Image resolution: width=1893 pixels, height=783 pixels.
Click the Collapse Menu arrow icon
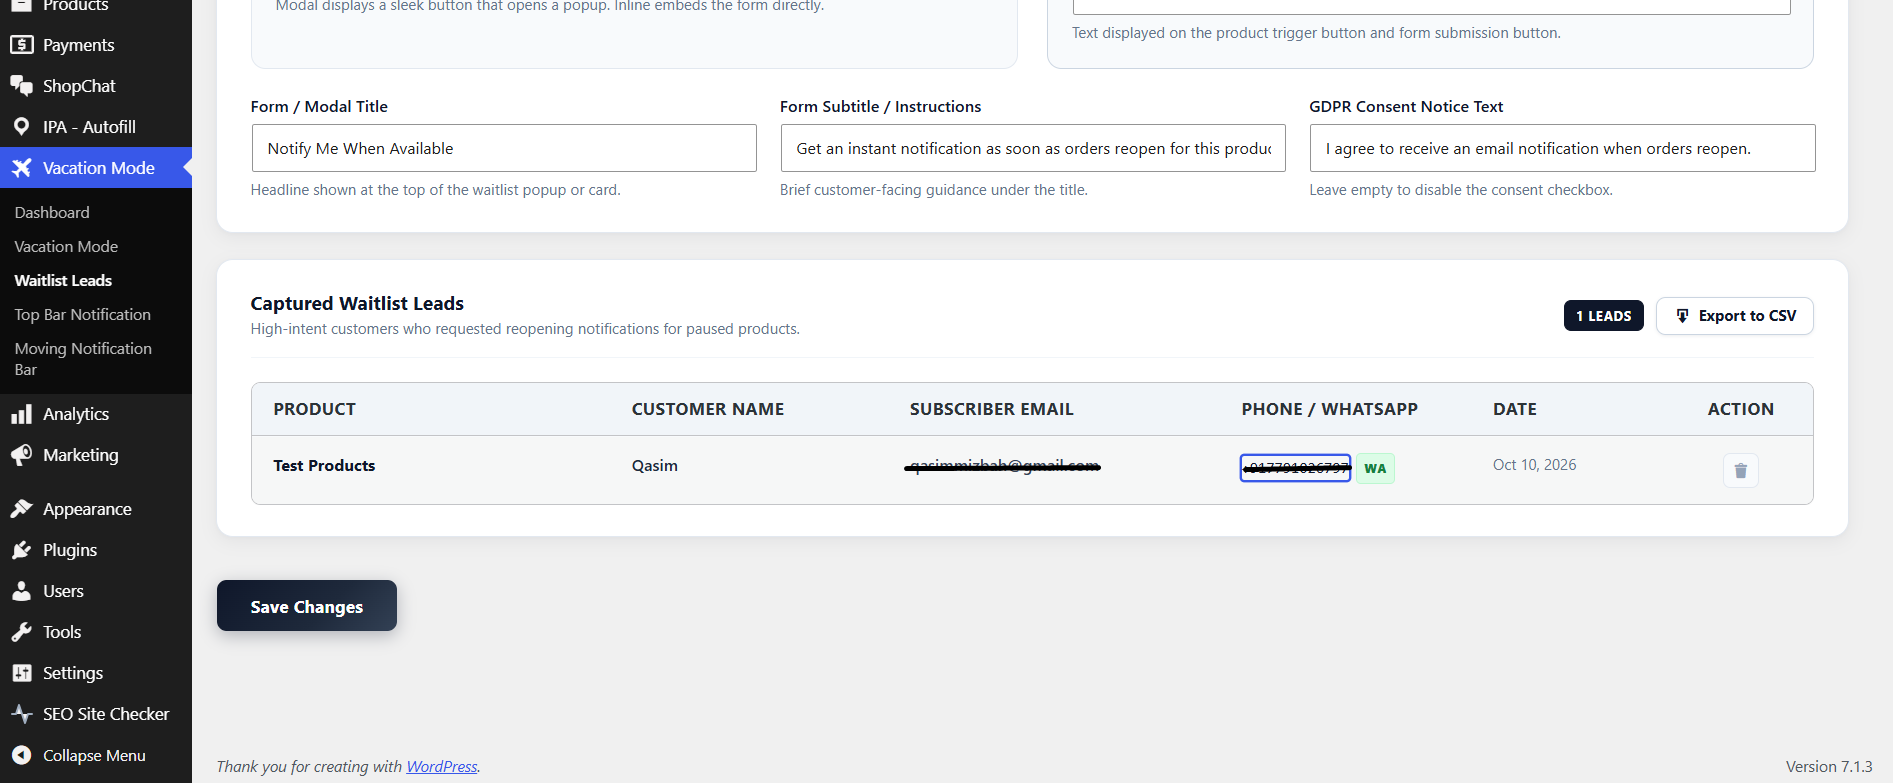click(21, 755)
